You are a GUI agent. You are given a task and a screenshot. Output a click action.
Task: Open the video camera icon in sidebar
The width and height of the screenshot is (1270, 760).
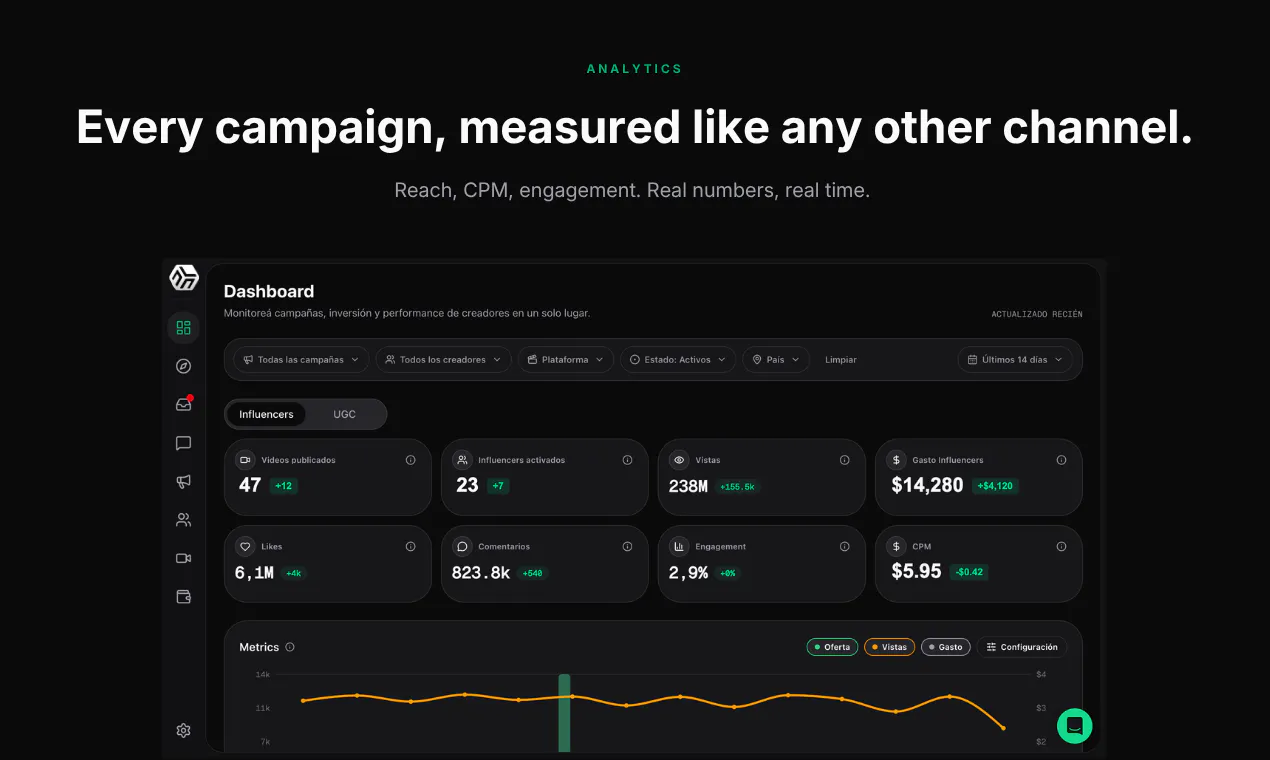tap(183, 558)
